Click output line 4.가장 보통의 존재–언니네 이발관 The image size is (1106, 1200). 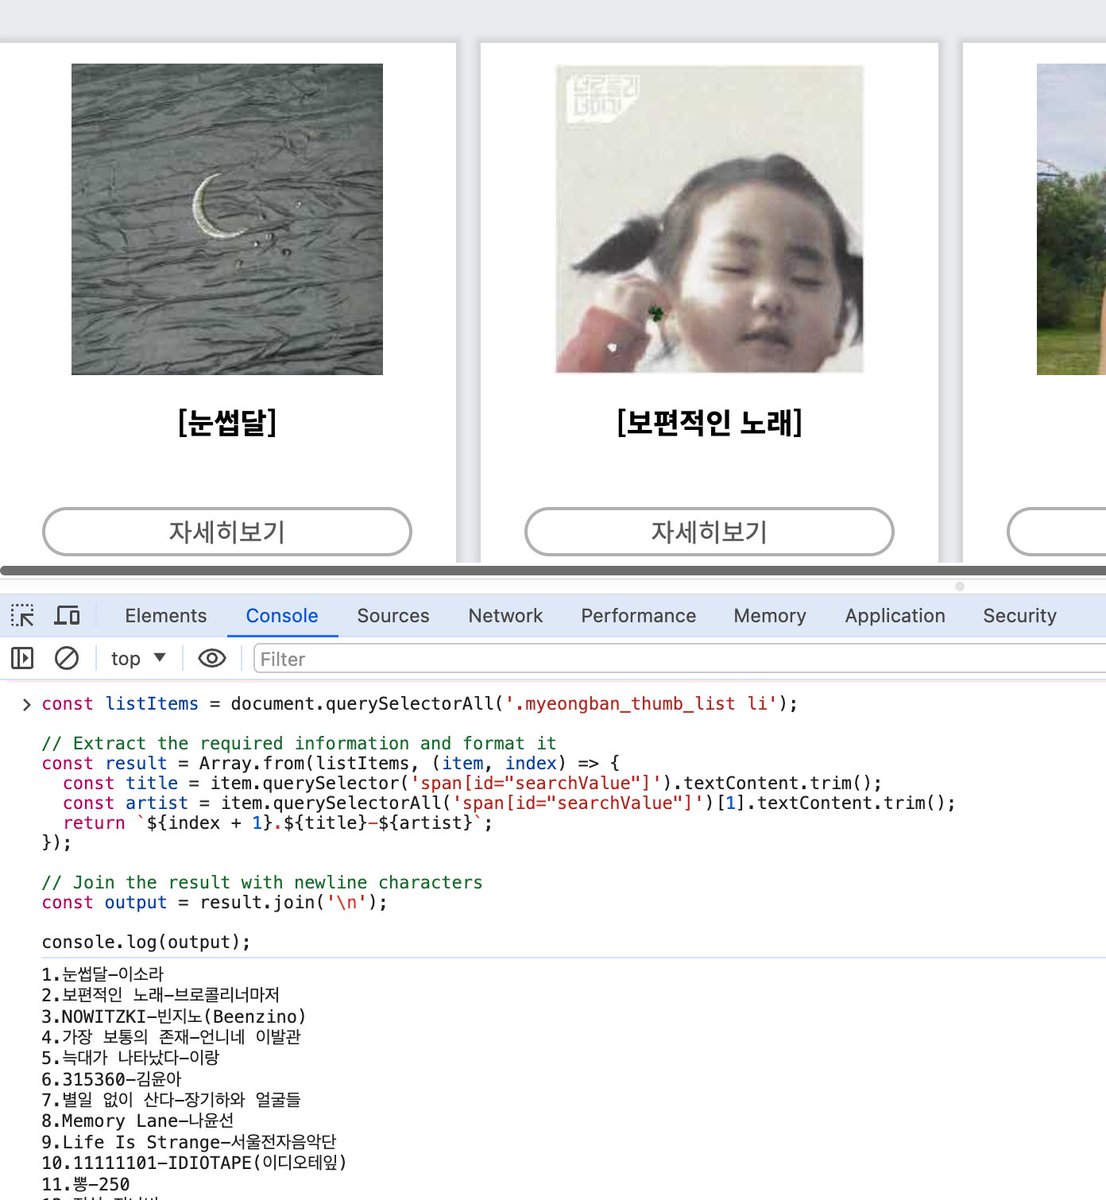(x=171, y=1037)
